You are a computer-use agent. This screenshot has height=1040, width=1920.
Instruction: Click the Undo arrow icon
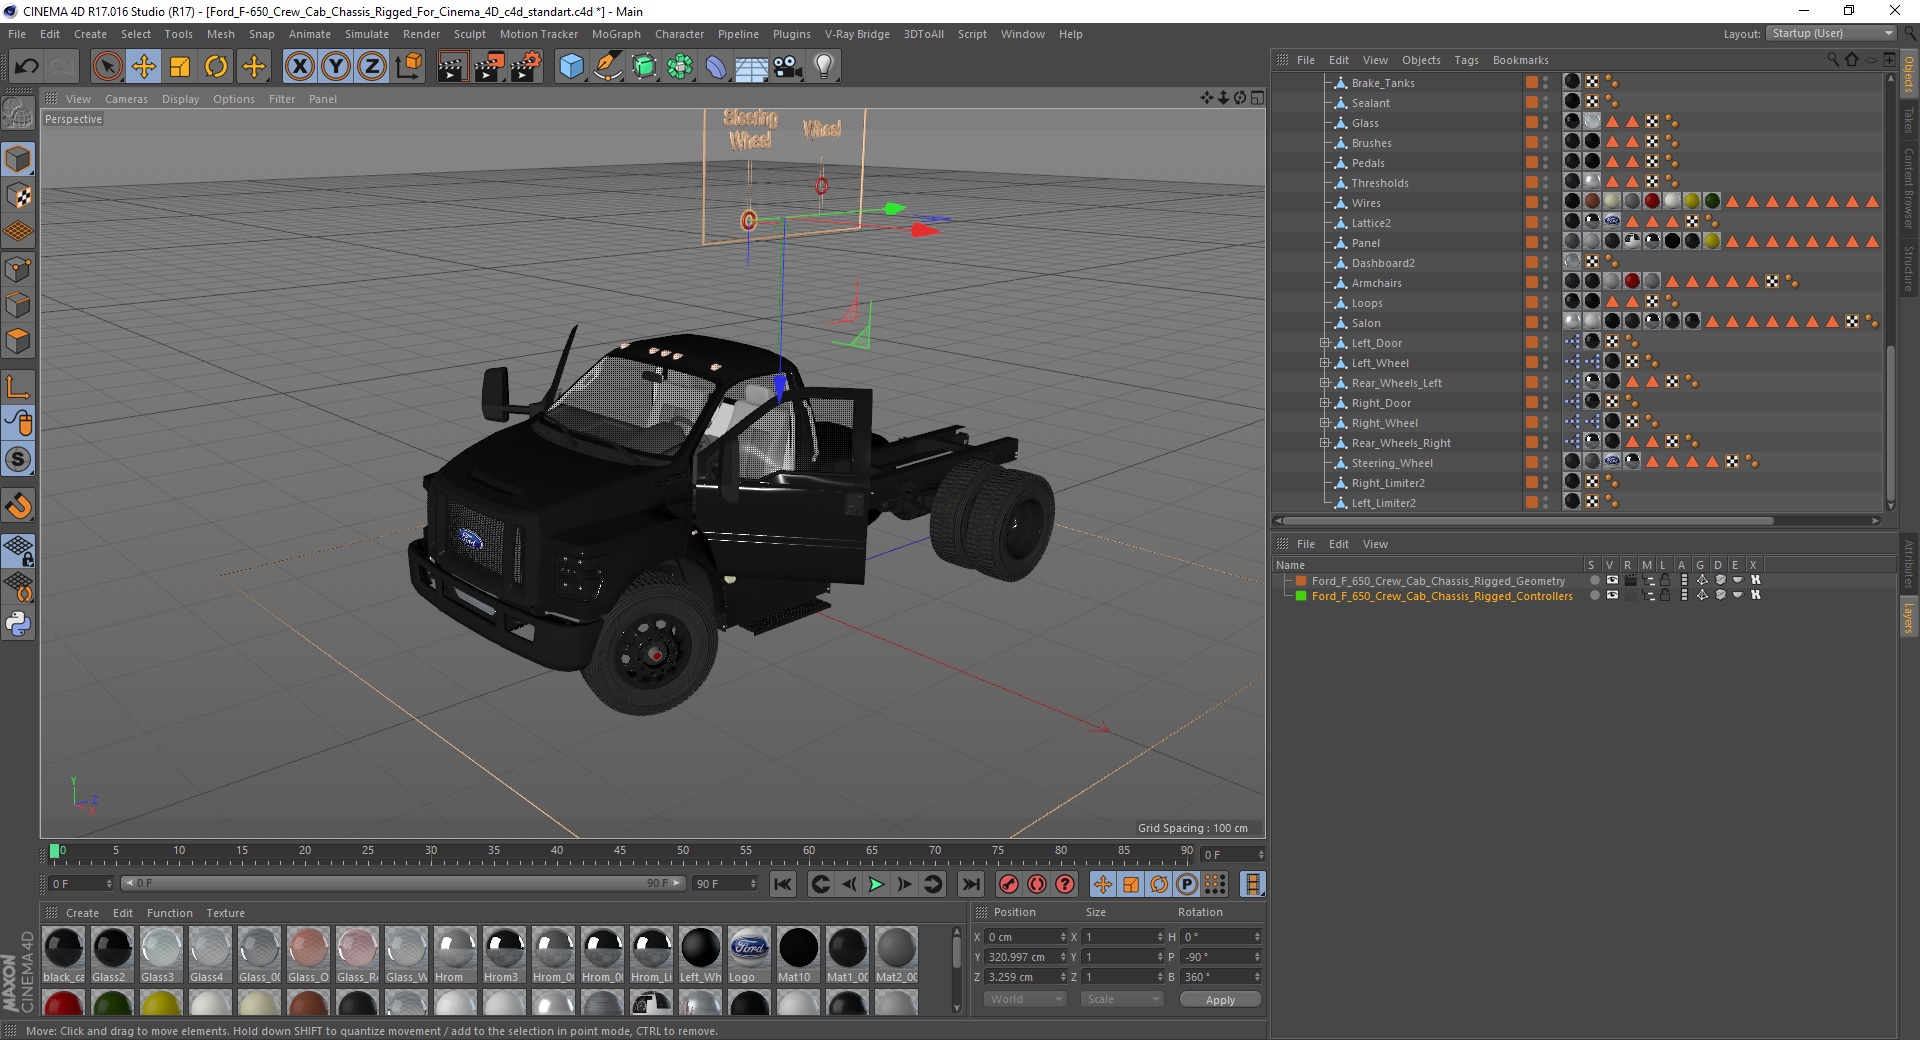(x=27, y=67)
